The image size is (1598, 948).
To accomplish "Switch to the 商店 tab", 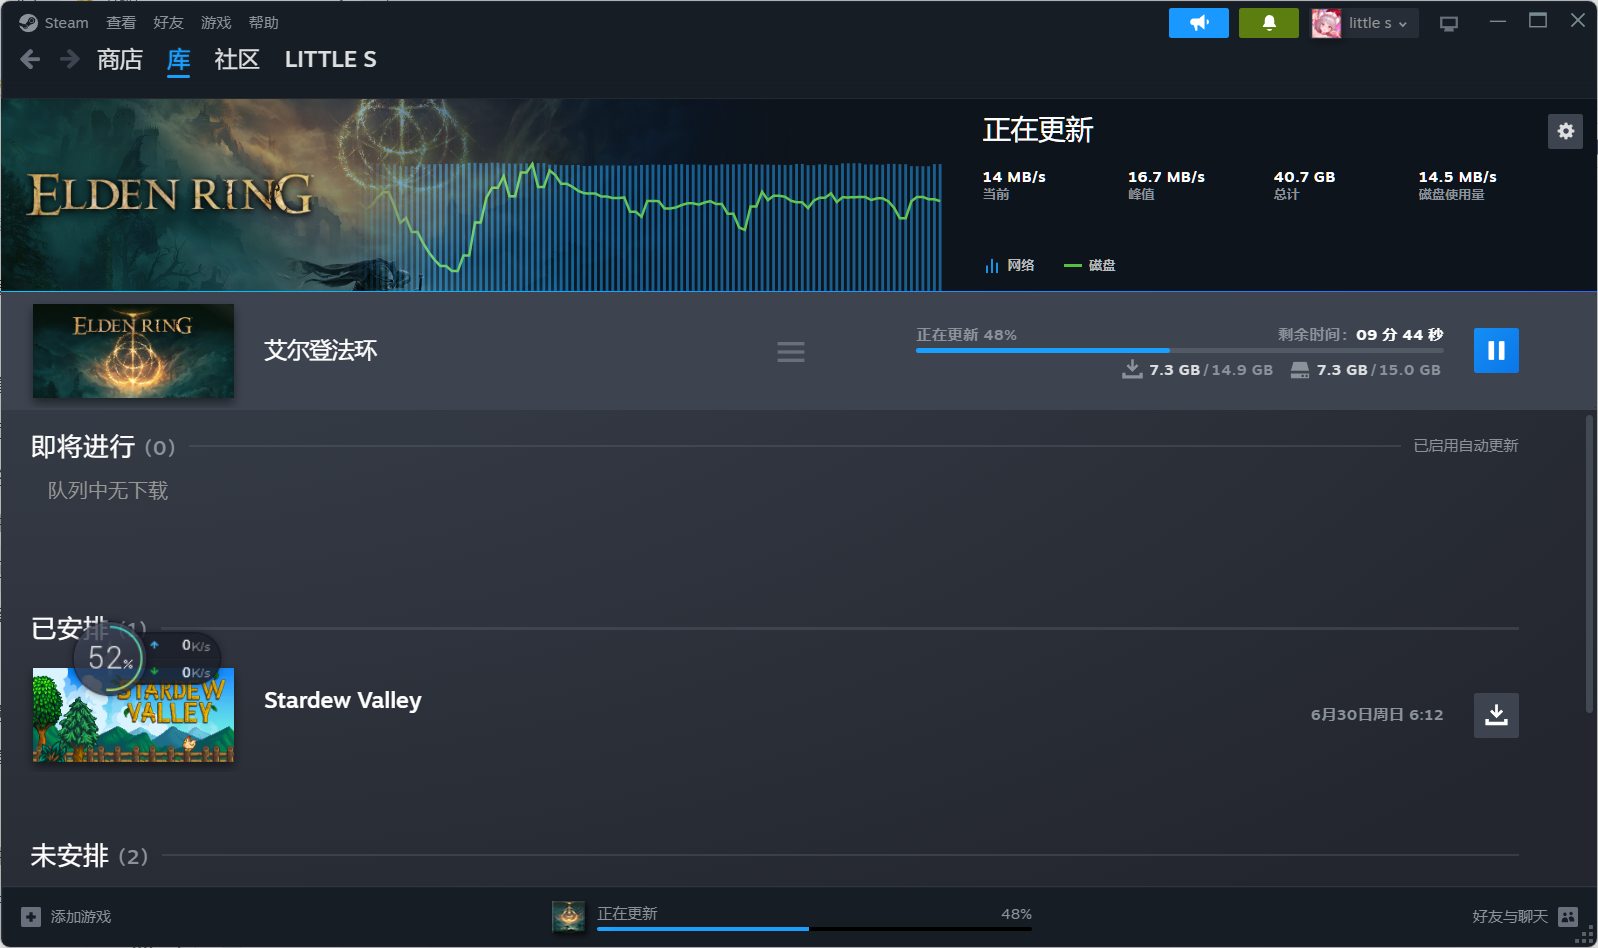I will click(x=120, y=60).
